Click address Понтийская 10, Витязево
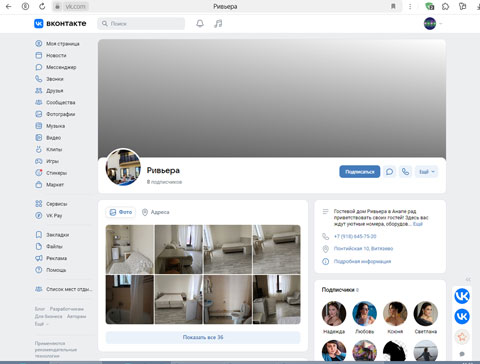Image resolution: width=480 pixels, height=364 pixels. click(363, 249)
